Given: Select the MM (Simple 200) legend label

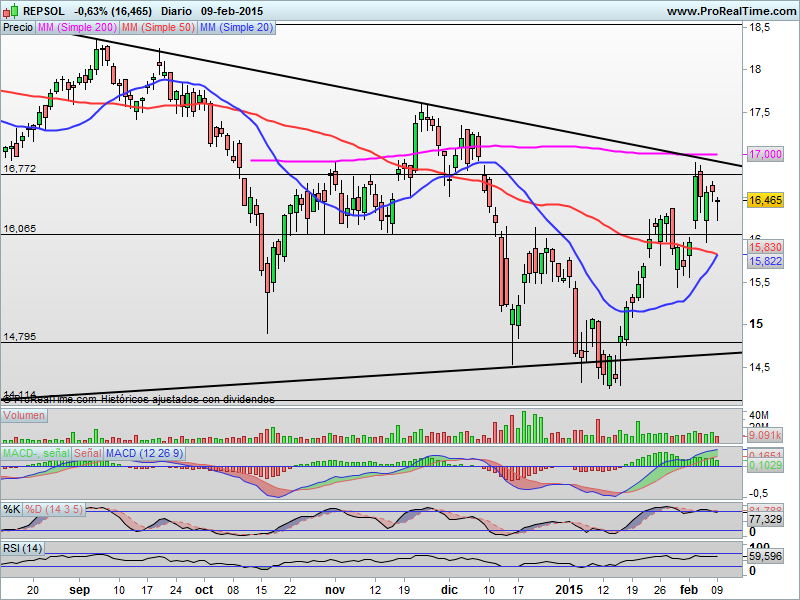Looking at the screenshot, I should tap(78, 28).
